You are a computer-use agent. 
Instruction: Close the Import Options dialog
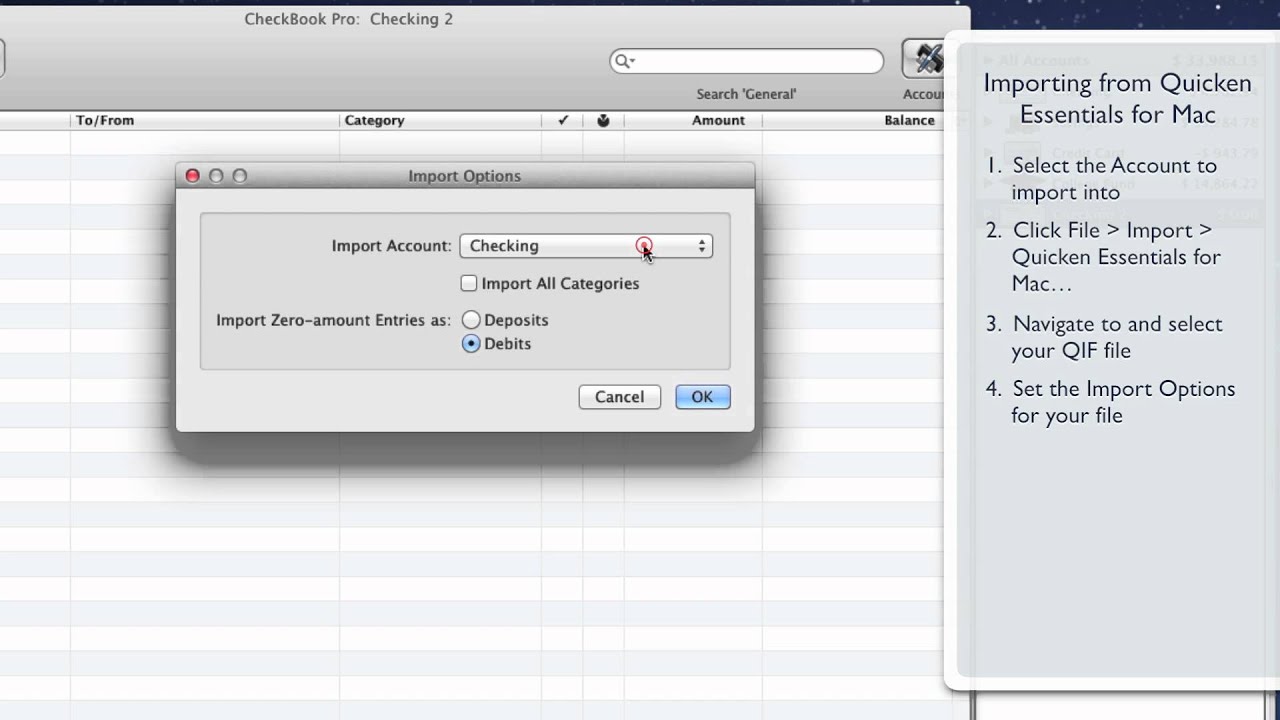pos(193,176)
